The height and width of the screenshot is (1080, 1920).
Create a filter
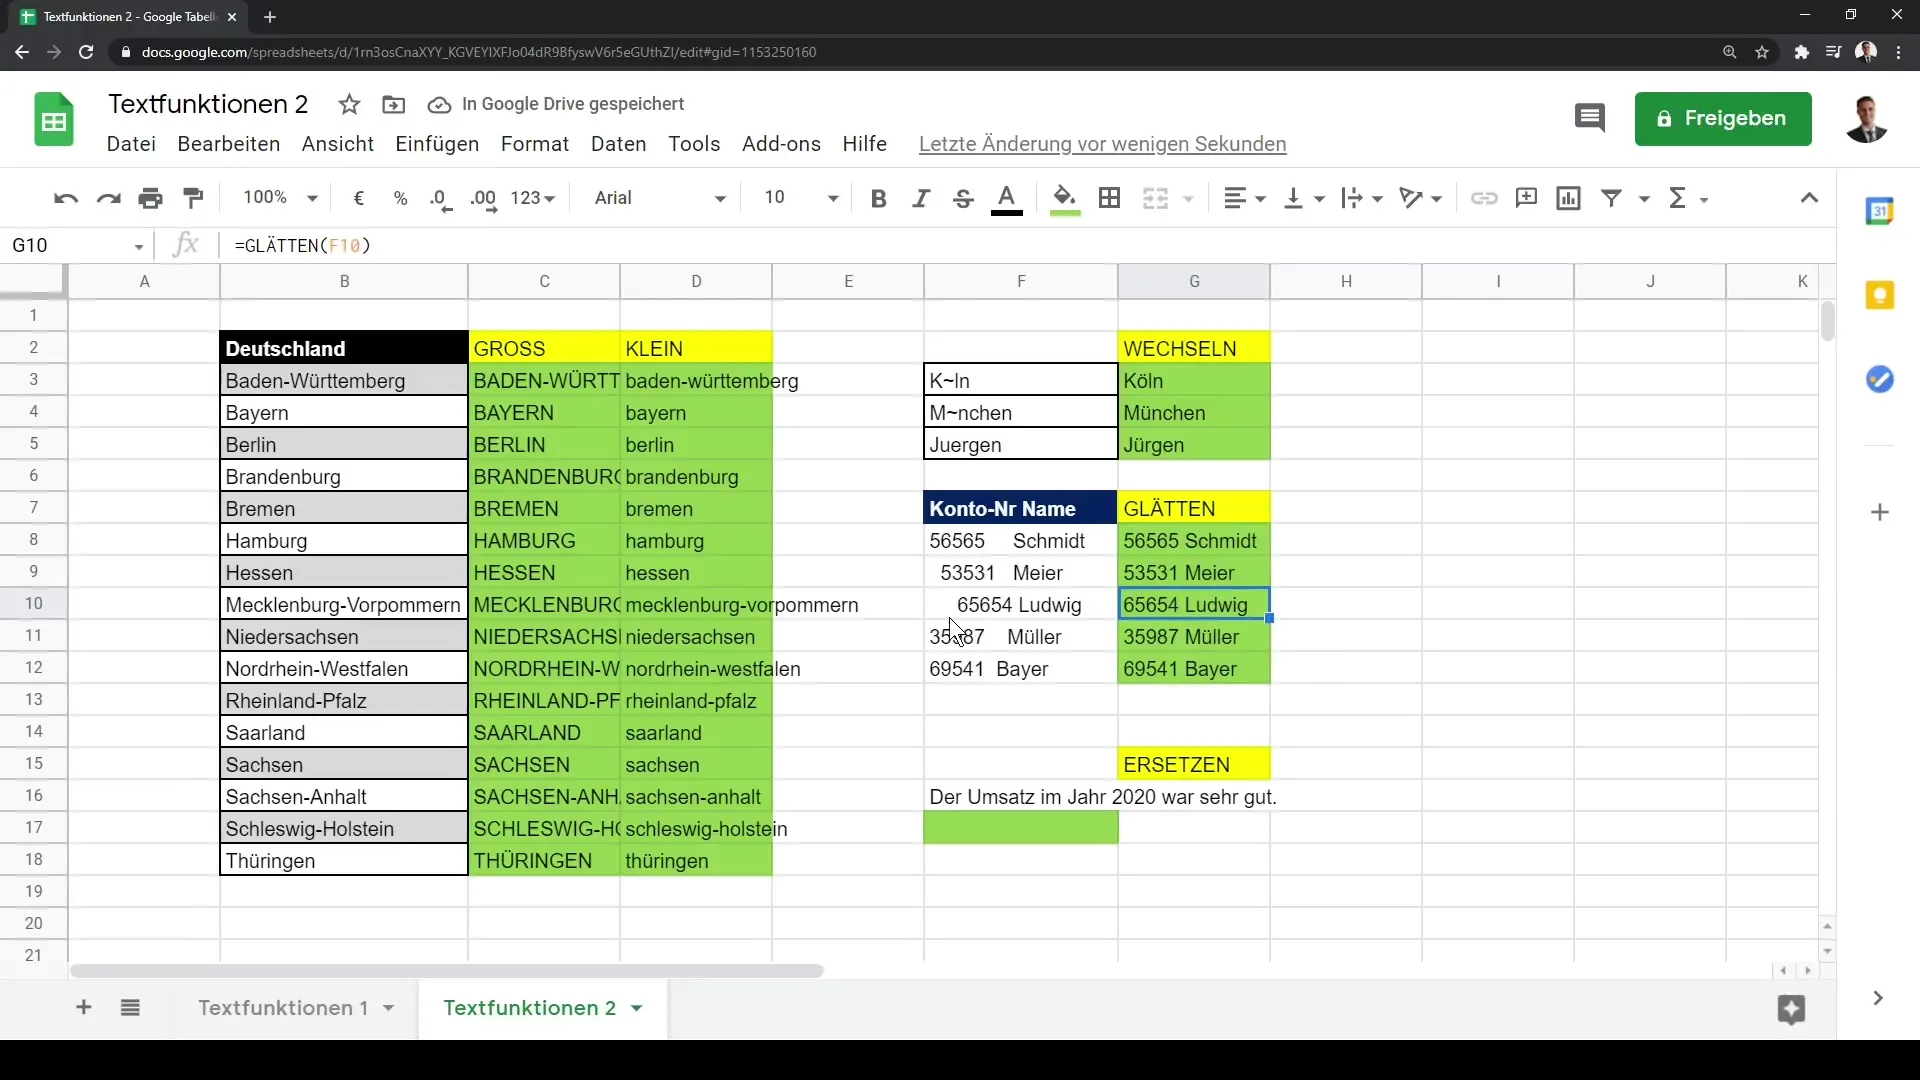coord(1611,198)
